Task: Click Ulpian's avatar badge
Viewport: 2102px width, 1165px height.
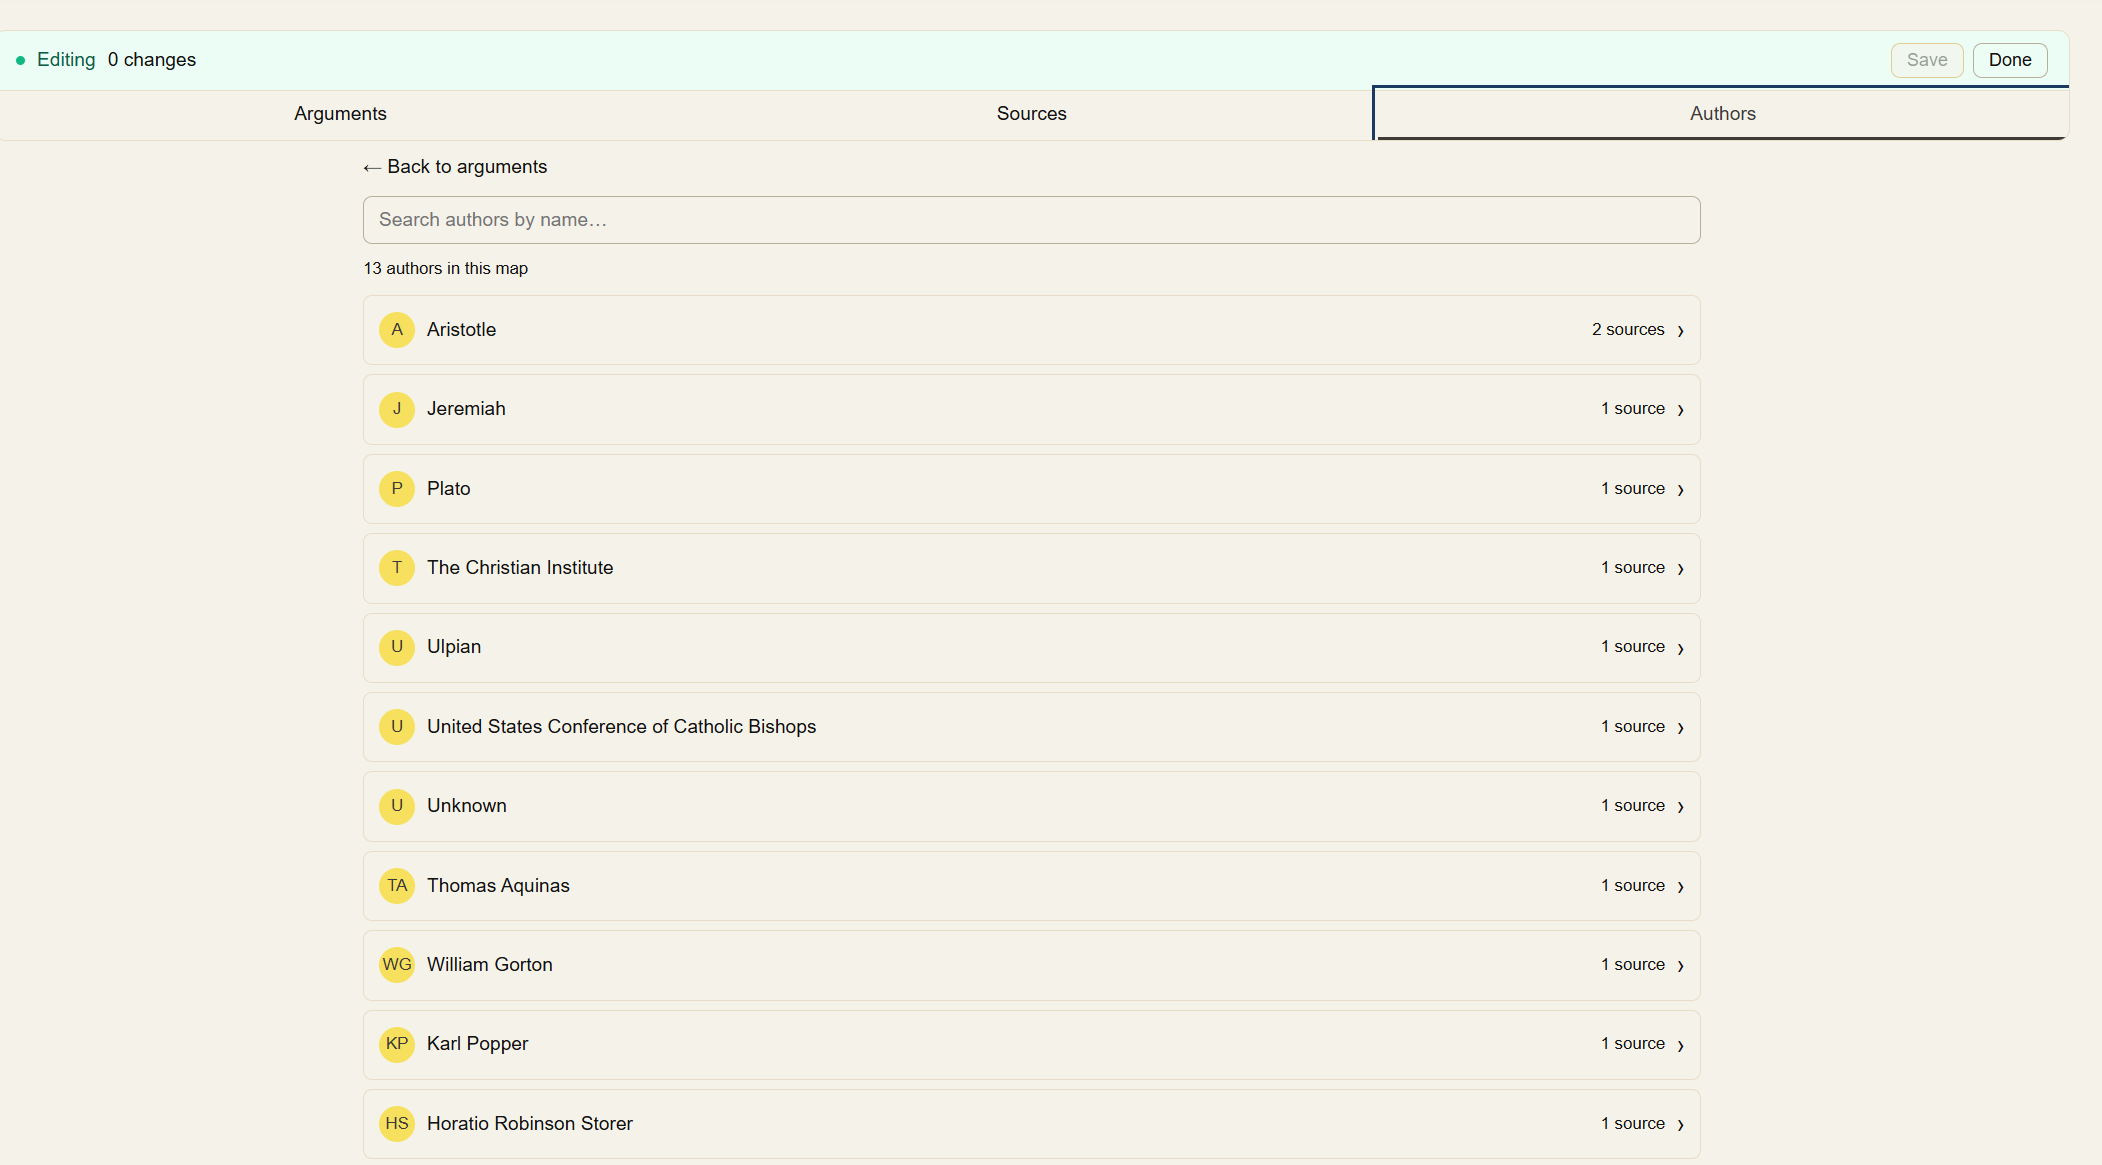Action: (x=397, y=647)
